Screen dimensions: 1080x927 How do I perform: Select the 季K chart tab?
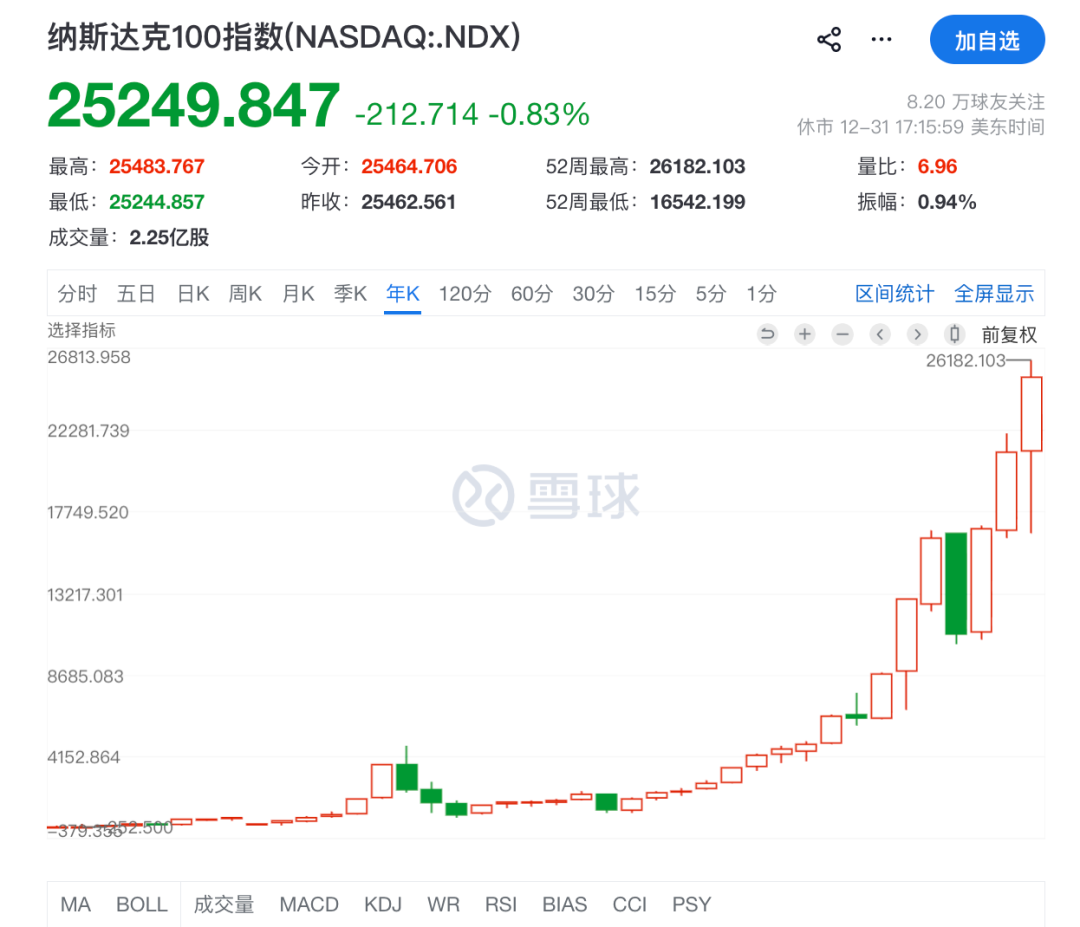pyautogui.click(x=350, y=293)
